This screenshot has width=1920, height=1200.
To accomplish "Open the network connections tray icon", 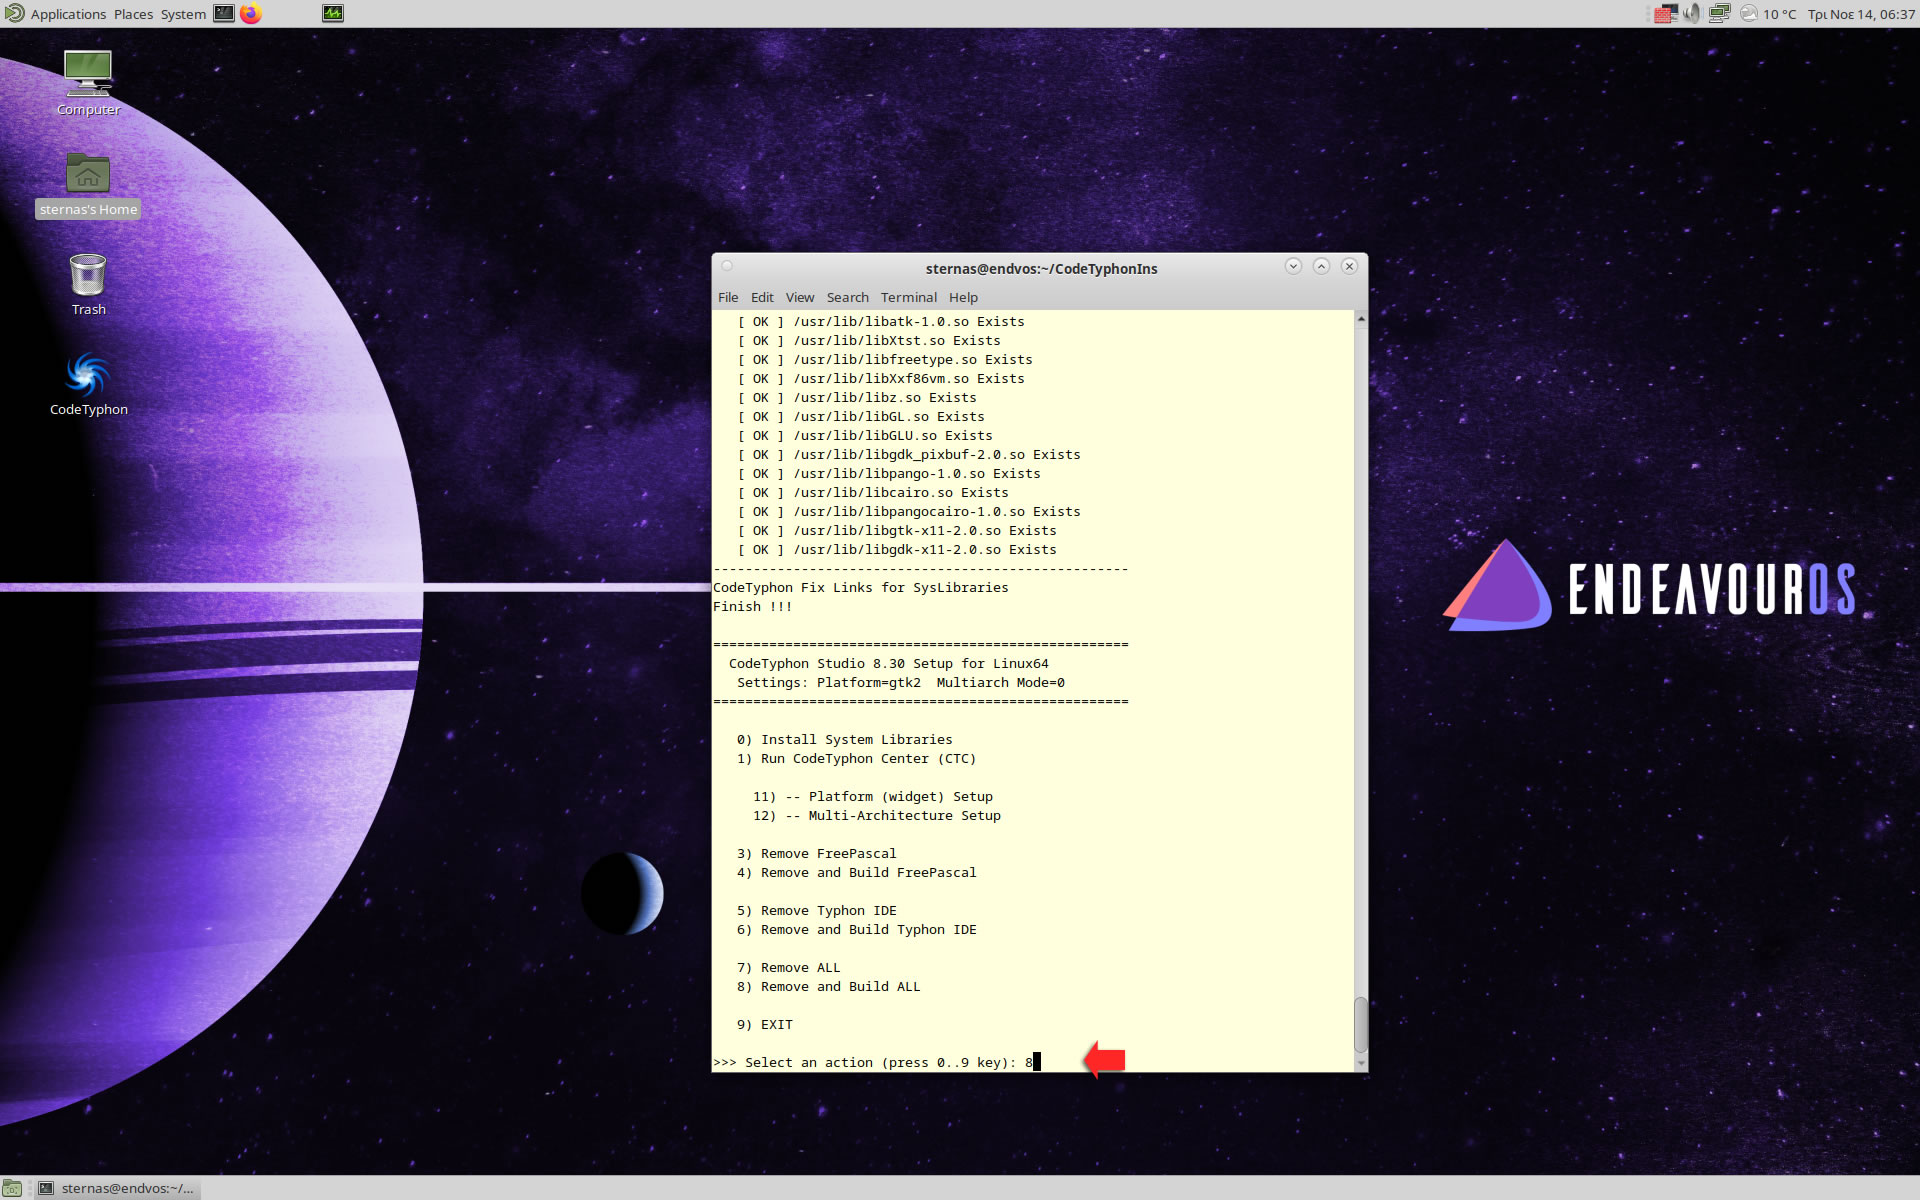I will pyautogui.click(x=1719, y=14).
